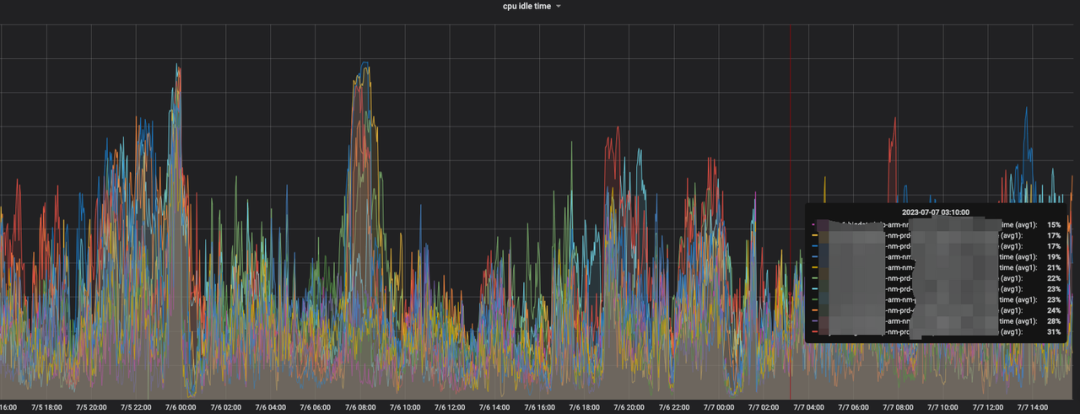Click the red series marker on the 31% row

click(813, 332)
